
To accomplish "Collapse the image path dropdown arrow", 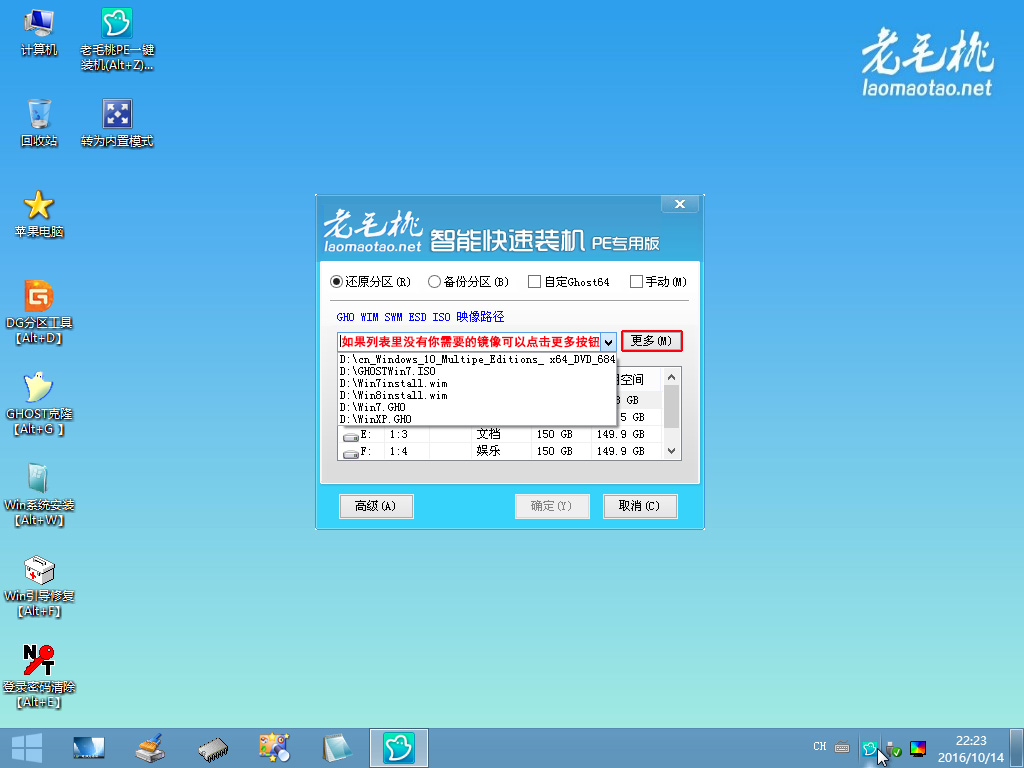I will click(x=609, y=342).
